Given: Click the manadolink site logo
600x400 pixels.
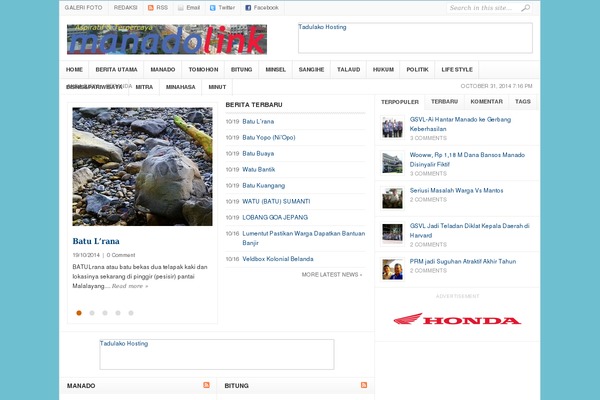Looking at the screenshot, I should (167, 39).
